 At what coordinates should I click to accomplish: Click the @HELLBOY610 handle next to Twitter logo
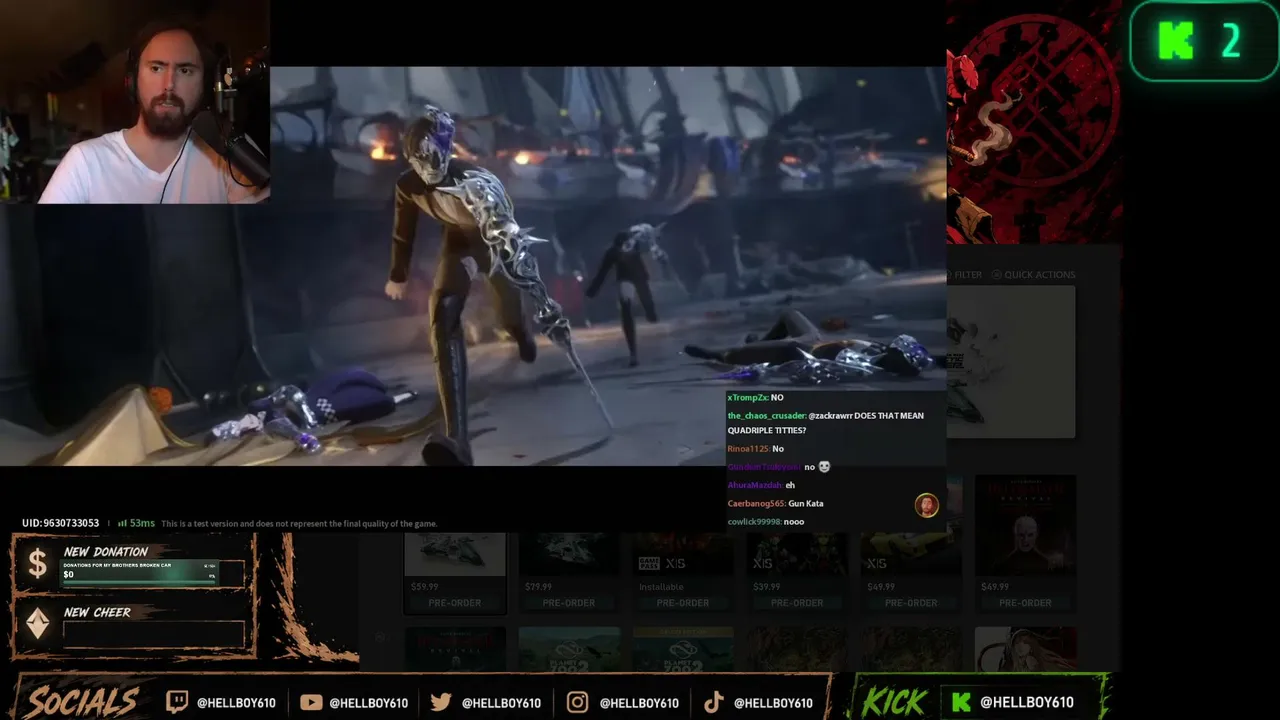(x=501, y=703)
